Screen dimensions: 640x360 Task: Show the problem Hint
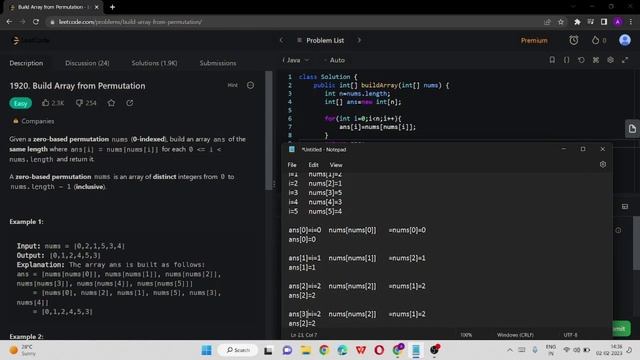[x=233, y=85]
